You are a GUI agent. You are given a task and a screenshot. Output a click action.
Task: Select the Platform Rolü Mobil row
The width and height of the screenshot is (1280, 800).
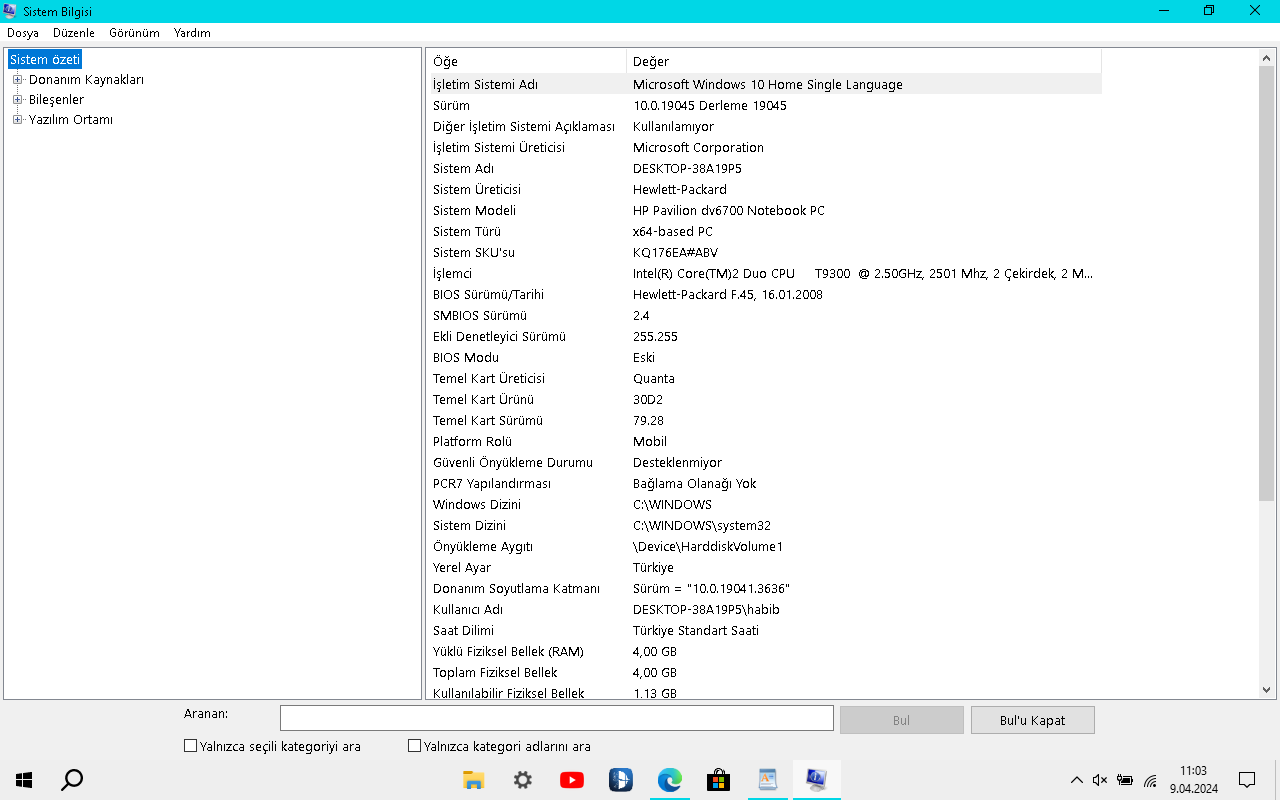(x=765, y=441)
